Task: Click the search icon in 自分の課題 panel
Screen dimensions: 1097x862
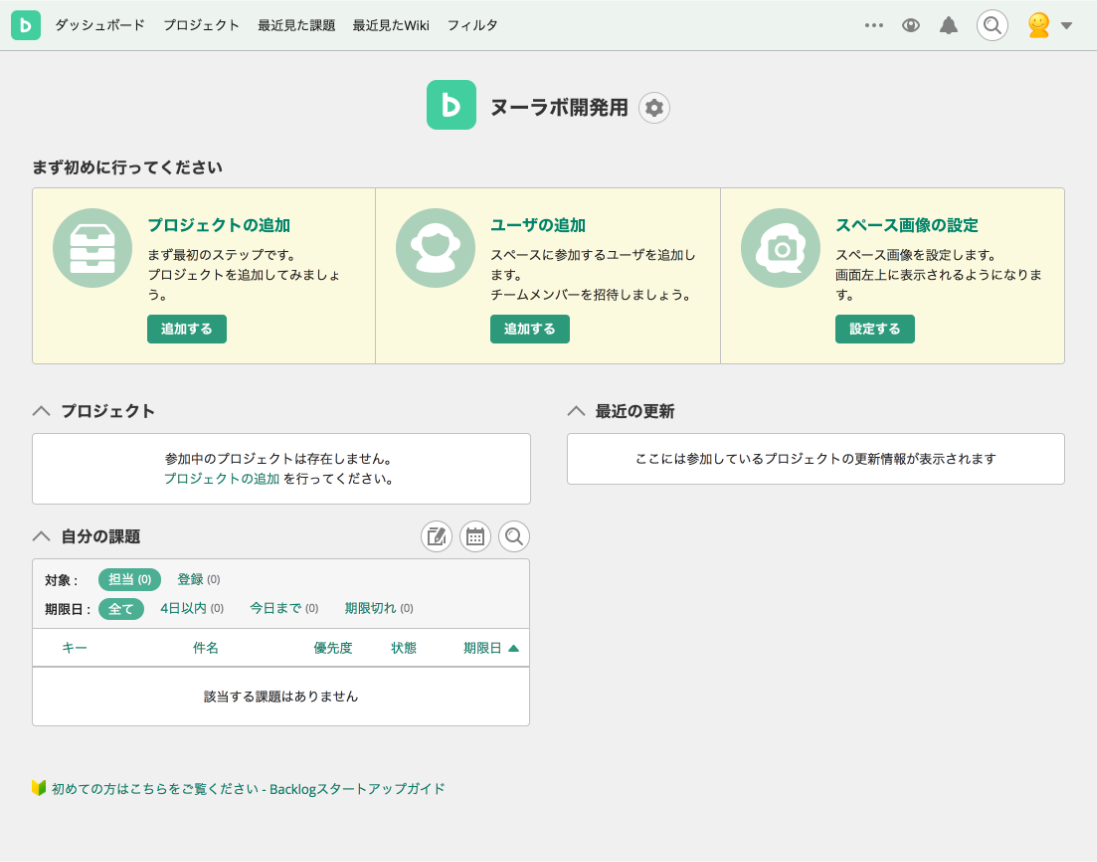Action: click(514, 536)
